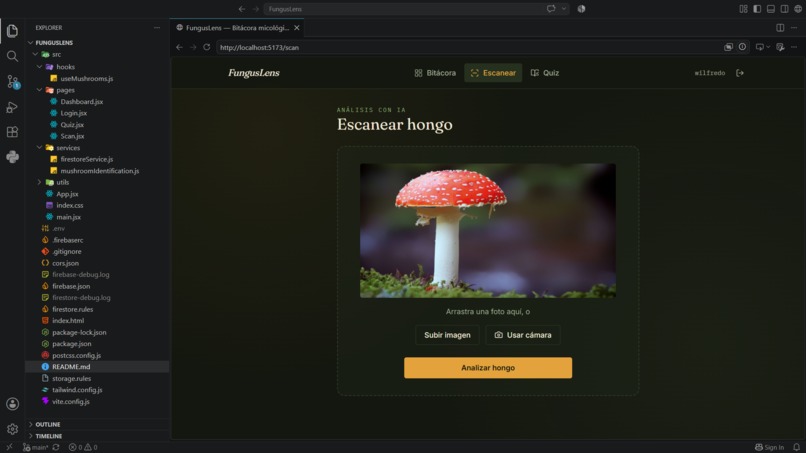
Task: Open chat icon in command center
Action: (x=551, y=9)
